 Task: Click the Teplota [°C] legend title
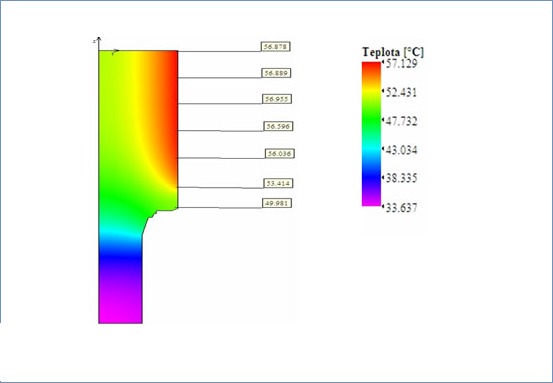click(393, 52)
